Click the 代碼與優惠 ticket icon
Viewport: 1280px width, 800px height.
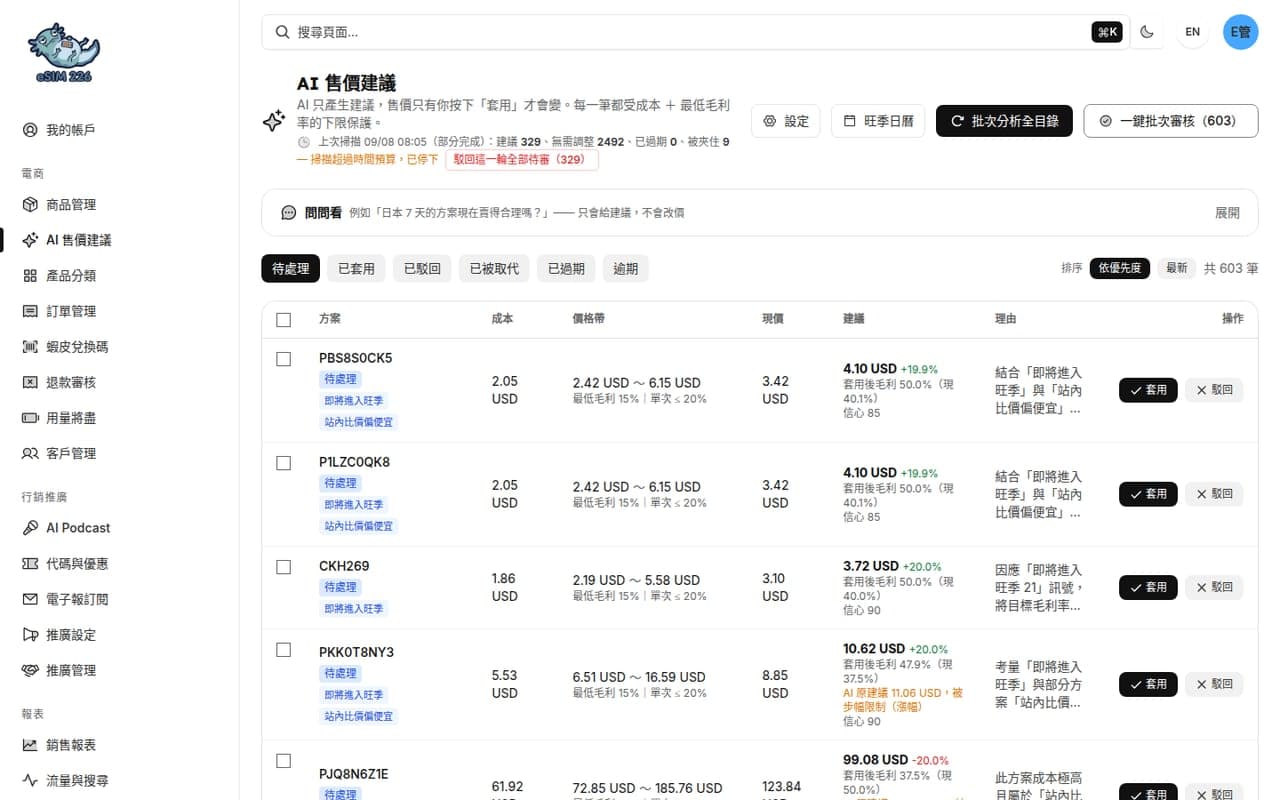30,564
